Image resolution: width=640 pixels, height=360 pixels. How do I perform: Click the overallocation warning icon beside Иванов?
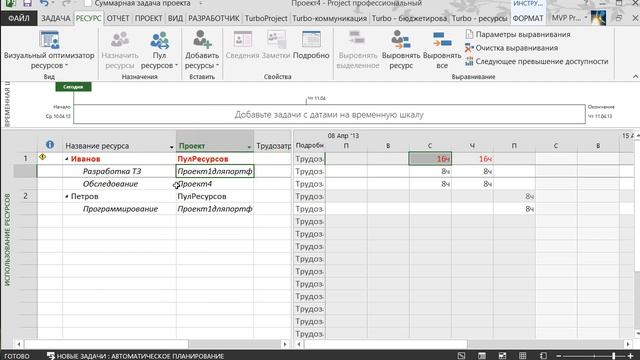[42, 157]
